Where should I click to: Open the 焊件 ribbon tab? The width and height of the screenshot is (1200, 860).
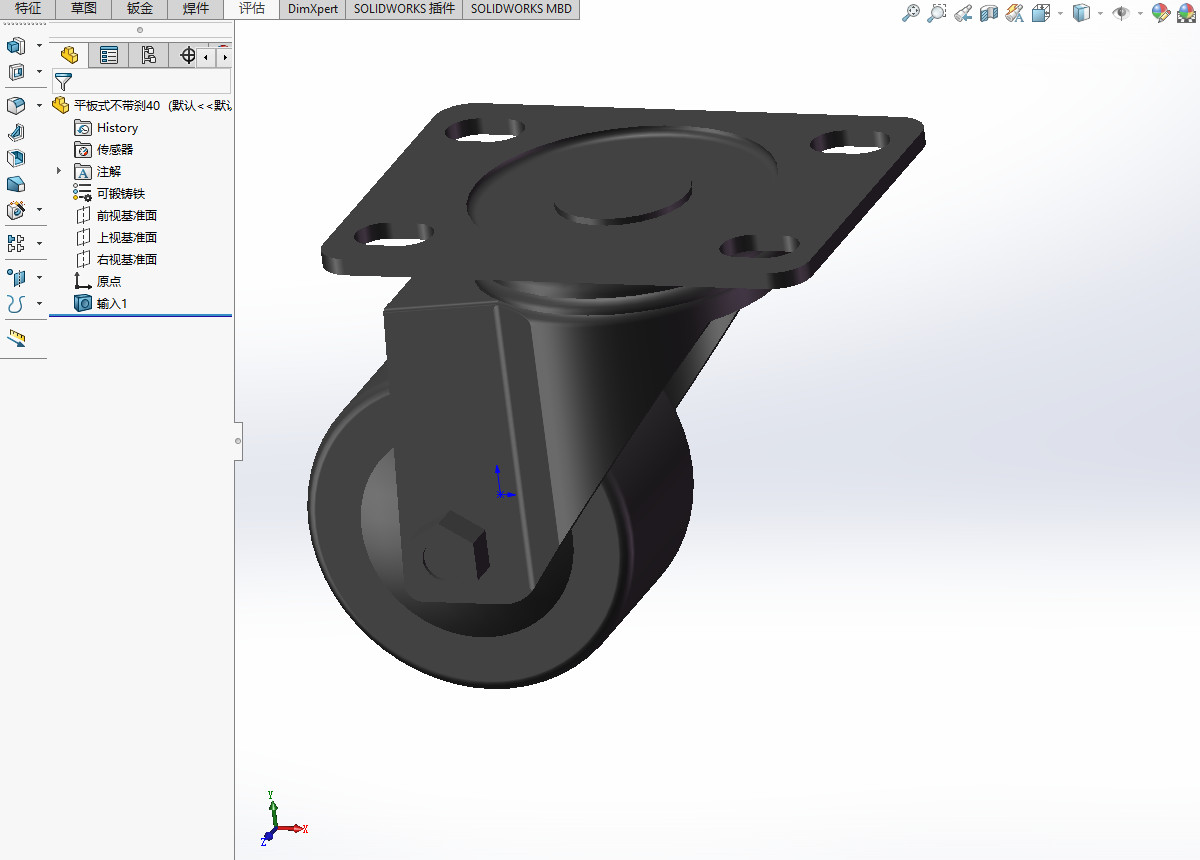[x=196, y=9]
